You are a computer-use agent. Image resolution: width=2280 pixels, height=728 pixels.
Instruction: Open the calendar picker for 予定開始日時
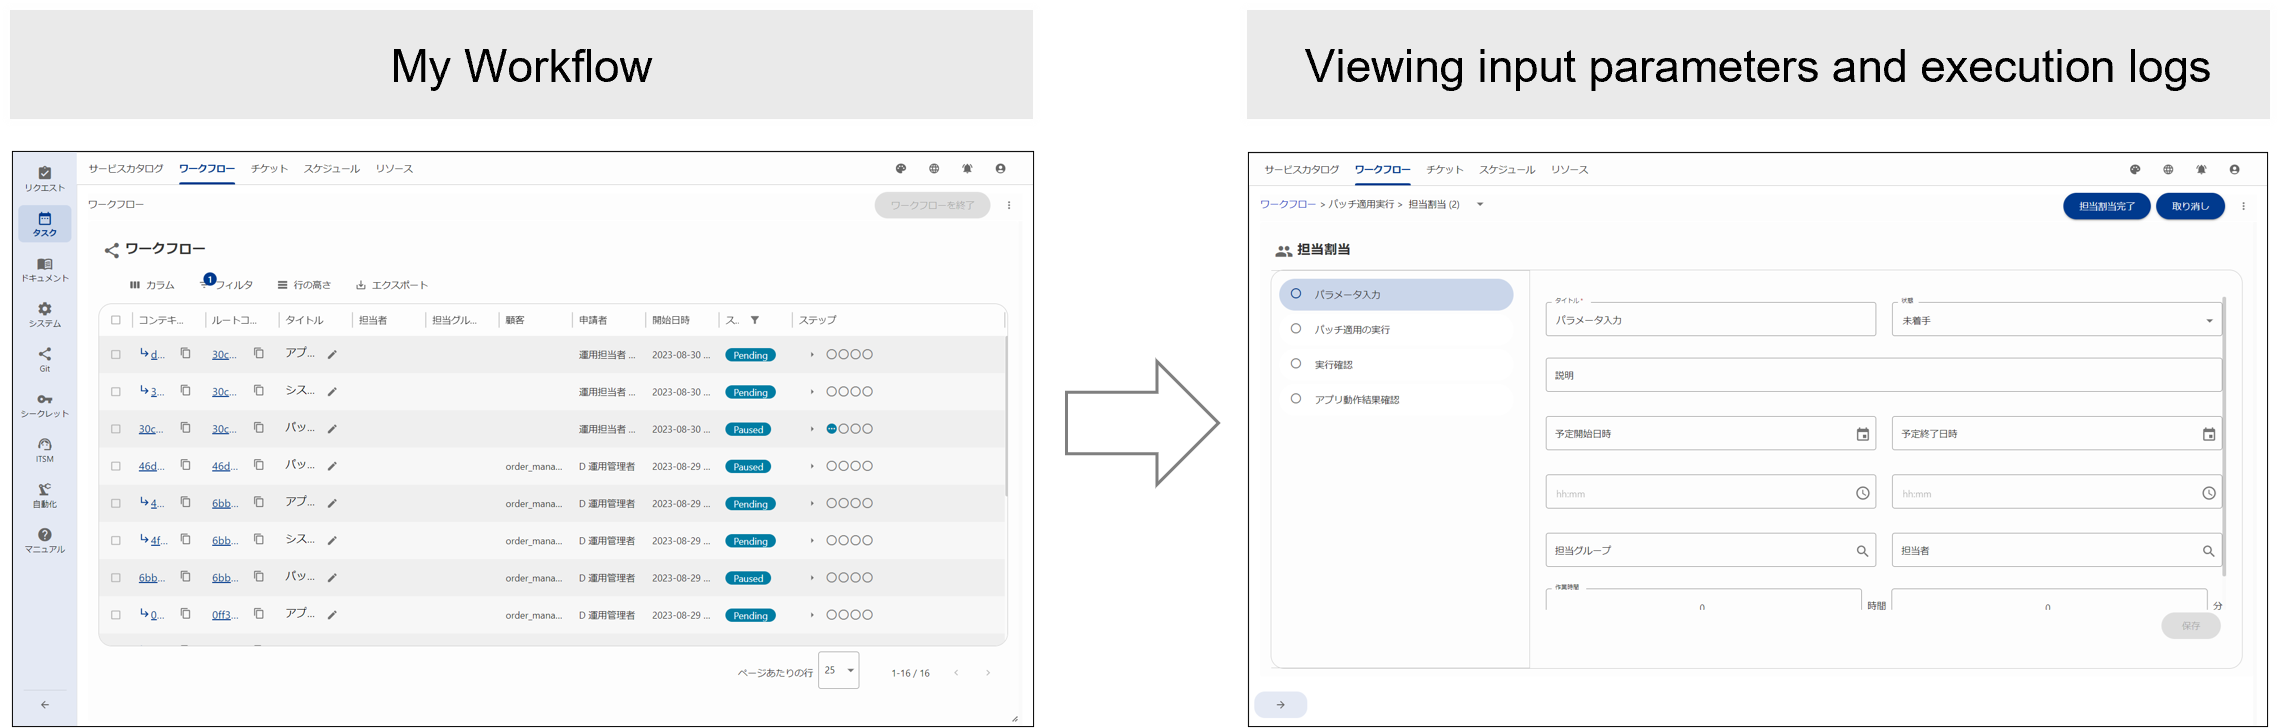[1862, 434]
